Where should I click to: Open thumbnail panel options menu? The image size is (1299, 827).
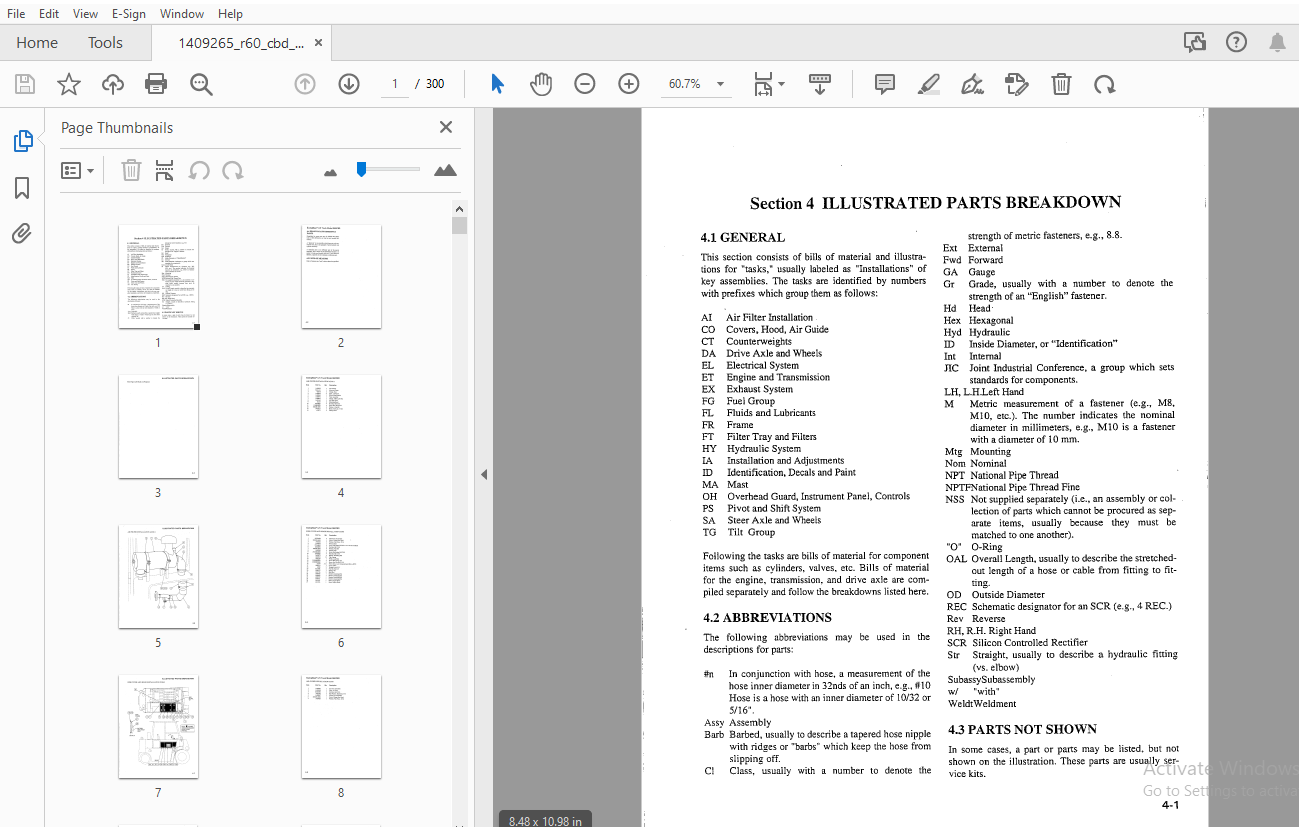pyautogui.click(x=77, y=171)
